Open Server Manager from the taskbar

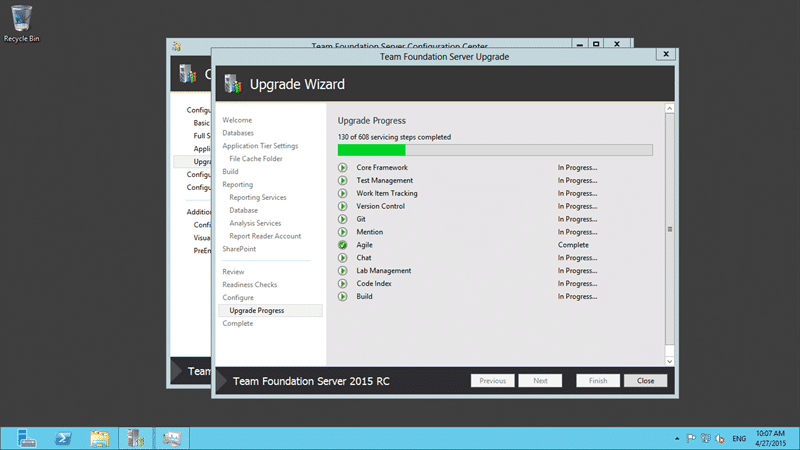(x=26, y=438)
